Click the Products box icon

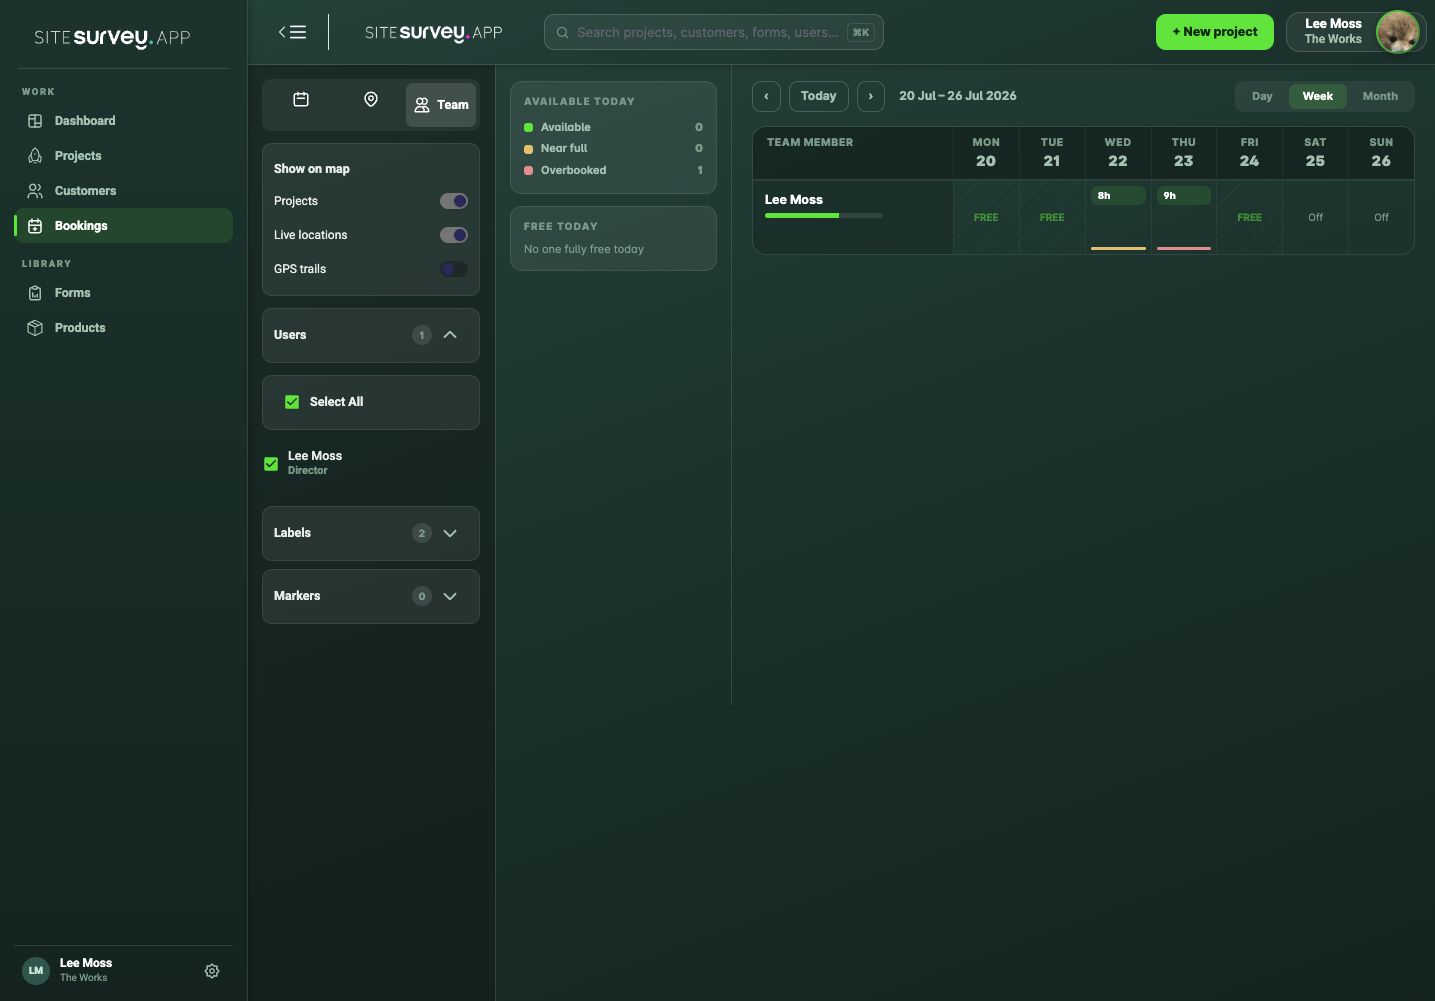pyautogui.click(x=35, y=328)
